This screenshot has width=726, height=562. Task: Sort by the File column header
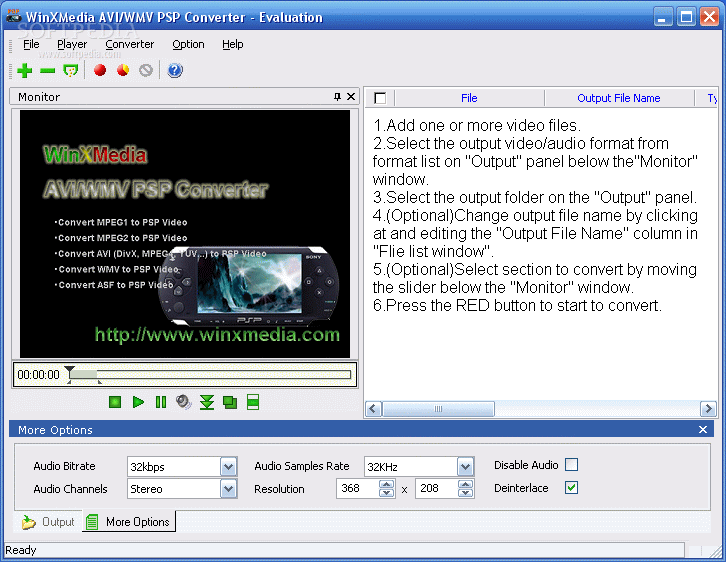coord(469,98)
